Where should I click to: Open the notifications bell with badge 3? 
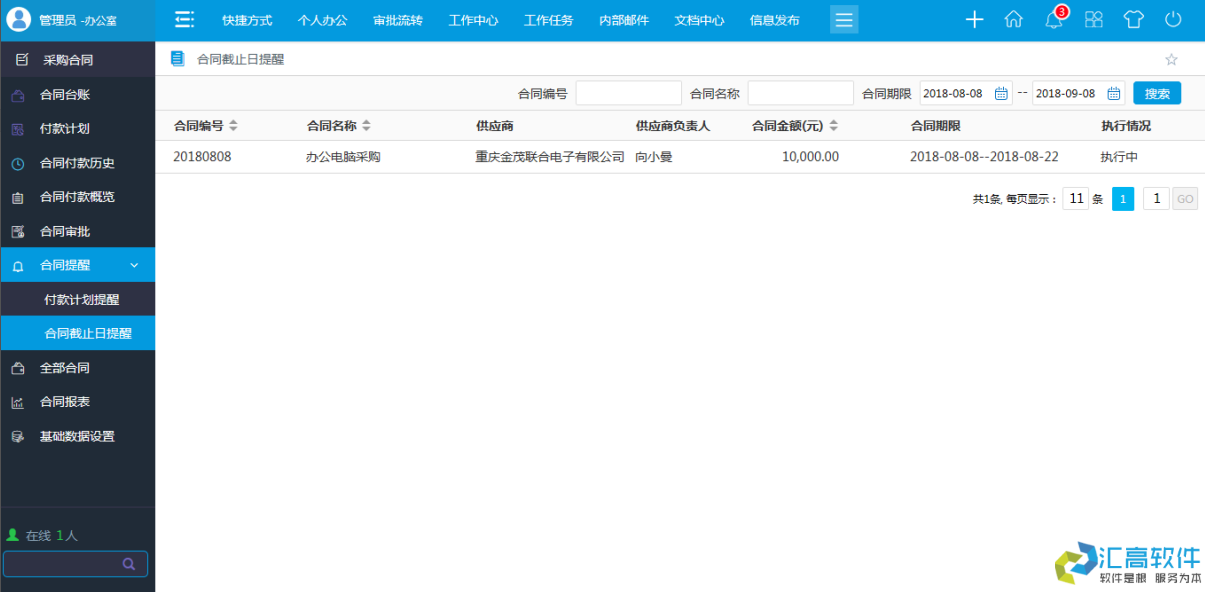click(x=1053, y=19)
